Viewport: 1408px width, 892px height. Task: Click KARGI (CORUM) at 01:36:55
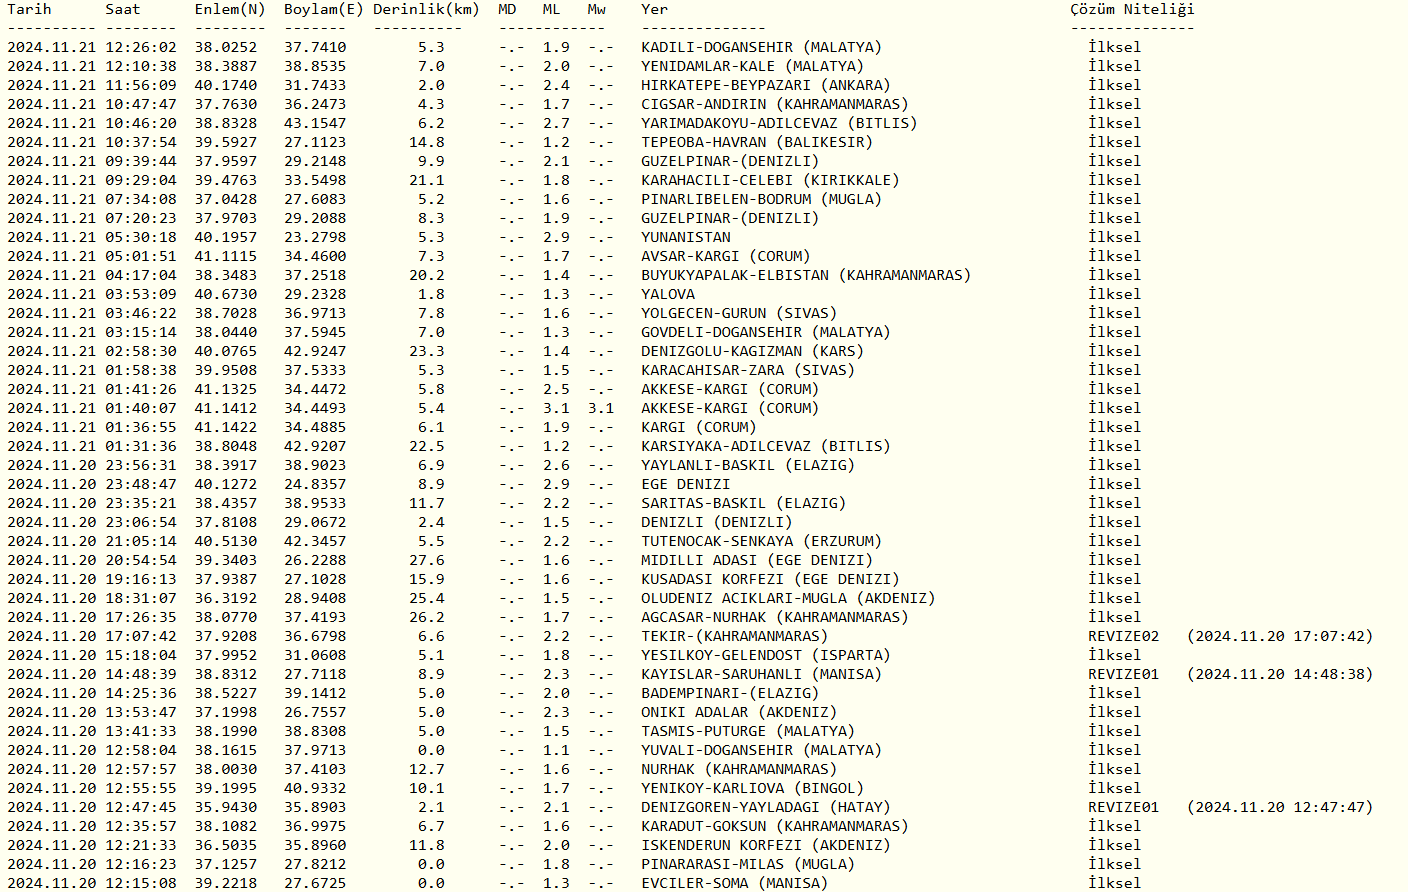(698, 427)
